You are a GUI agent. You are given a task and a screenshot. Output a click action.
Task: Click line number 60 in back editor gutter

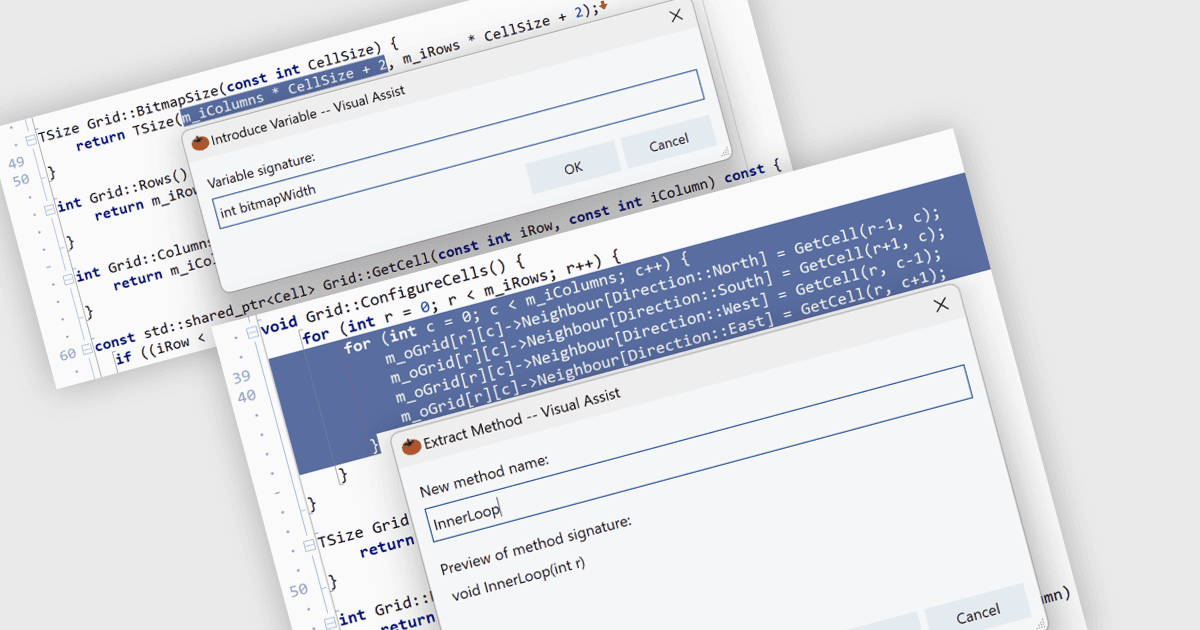click(x=68, y=355)
